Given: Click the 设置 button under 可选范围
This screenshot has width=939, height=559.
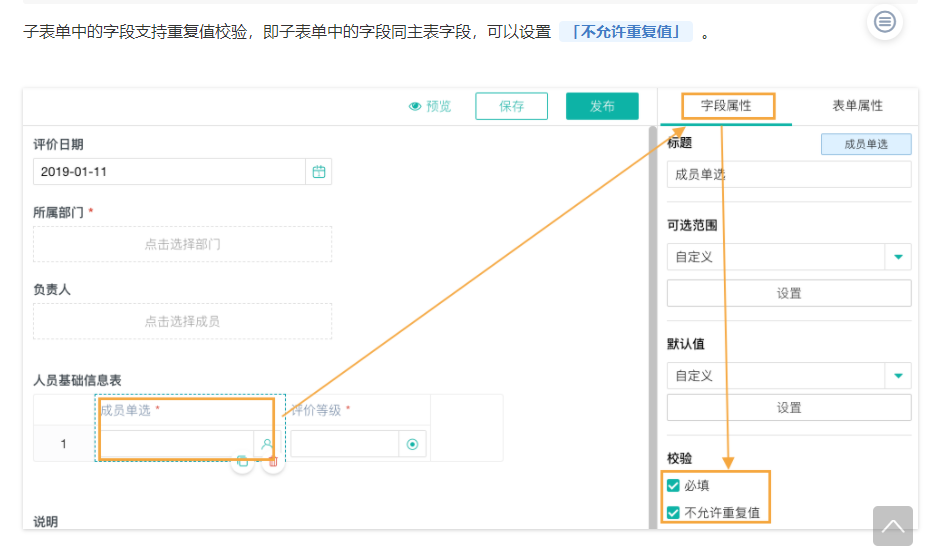Looking at the screenshot, I should coord(789,293).
